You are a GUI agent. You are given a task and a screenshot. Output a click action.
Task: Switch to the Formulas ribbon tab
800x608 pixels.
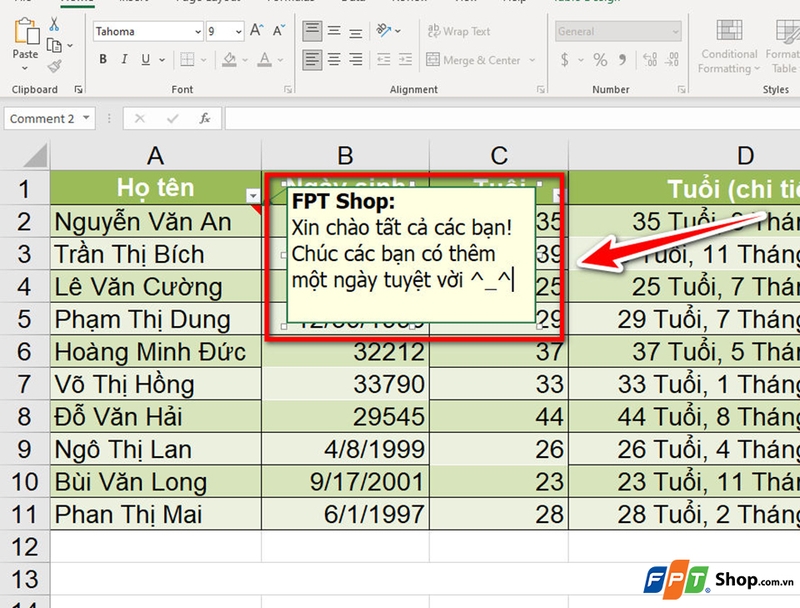(x=289, y=3)
